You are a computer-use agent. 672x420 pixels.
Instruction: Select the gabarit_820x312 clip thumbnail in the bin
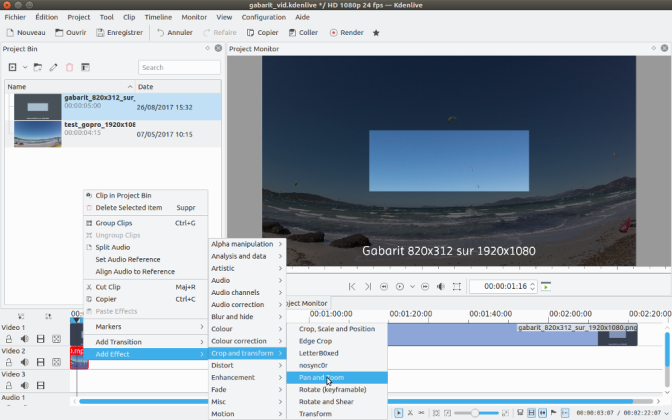(38, 107)
